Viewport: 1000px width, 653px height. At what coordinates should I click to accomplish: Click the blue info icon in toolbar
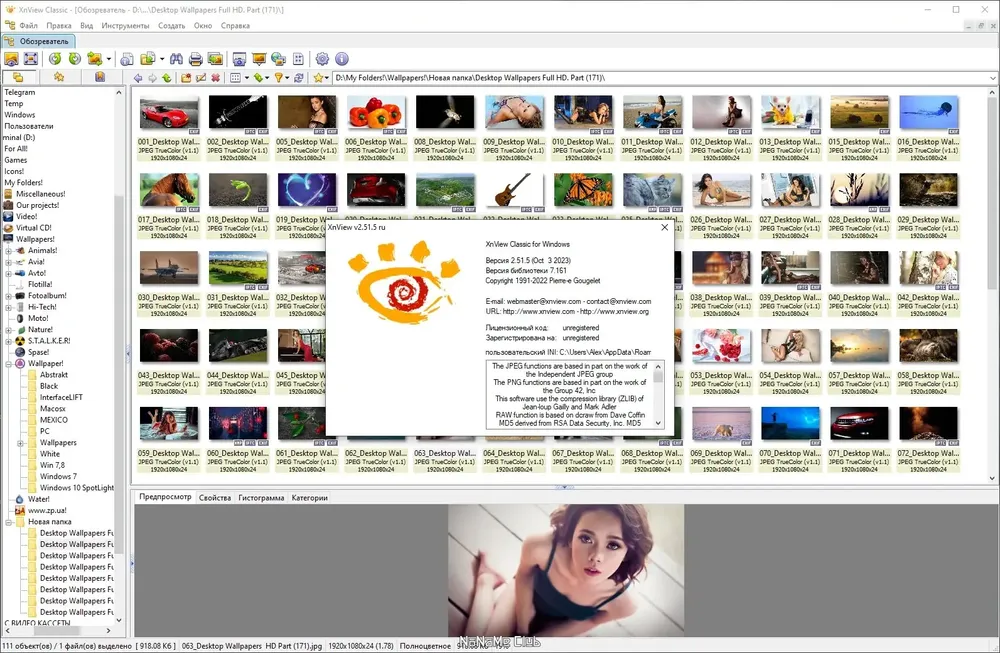[x=342, y=59]
